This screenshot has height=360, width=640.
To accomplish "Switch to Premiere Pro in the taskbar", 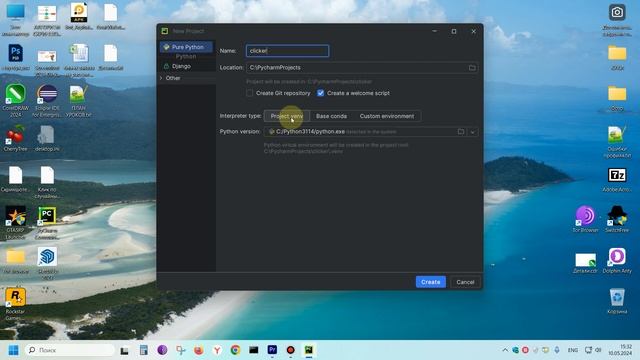I will point(272,350).
